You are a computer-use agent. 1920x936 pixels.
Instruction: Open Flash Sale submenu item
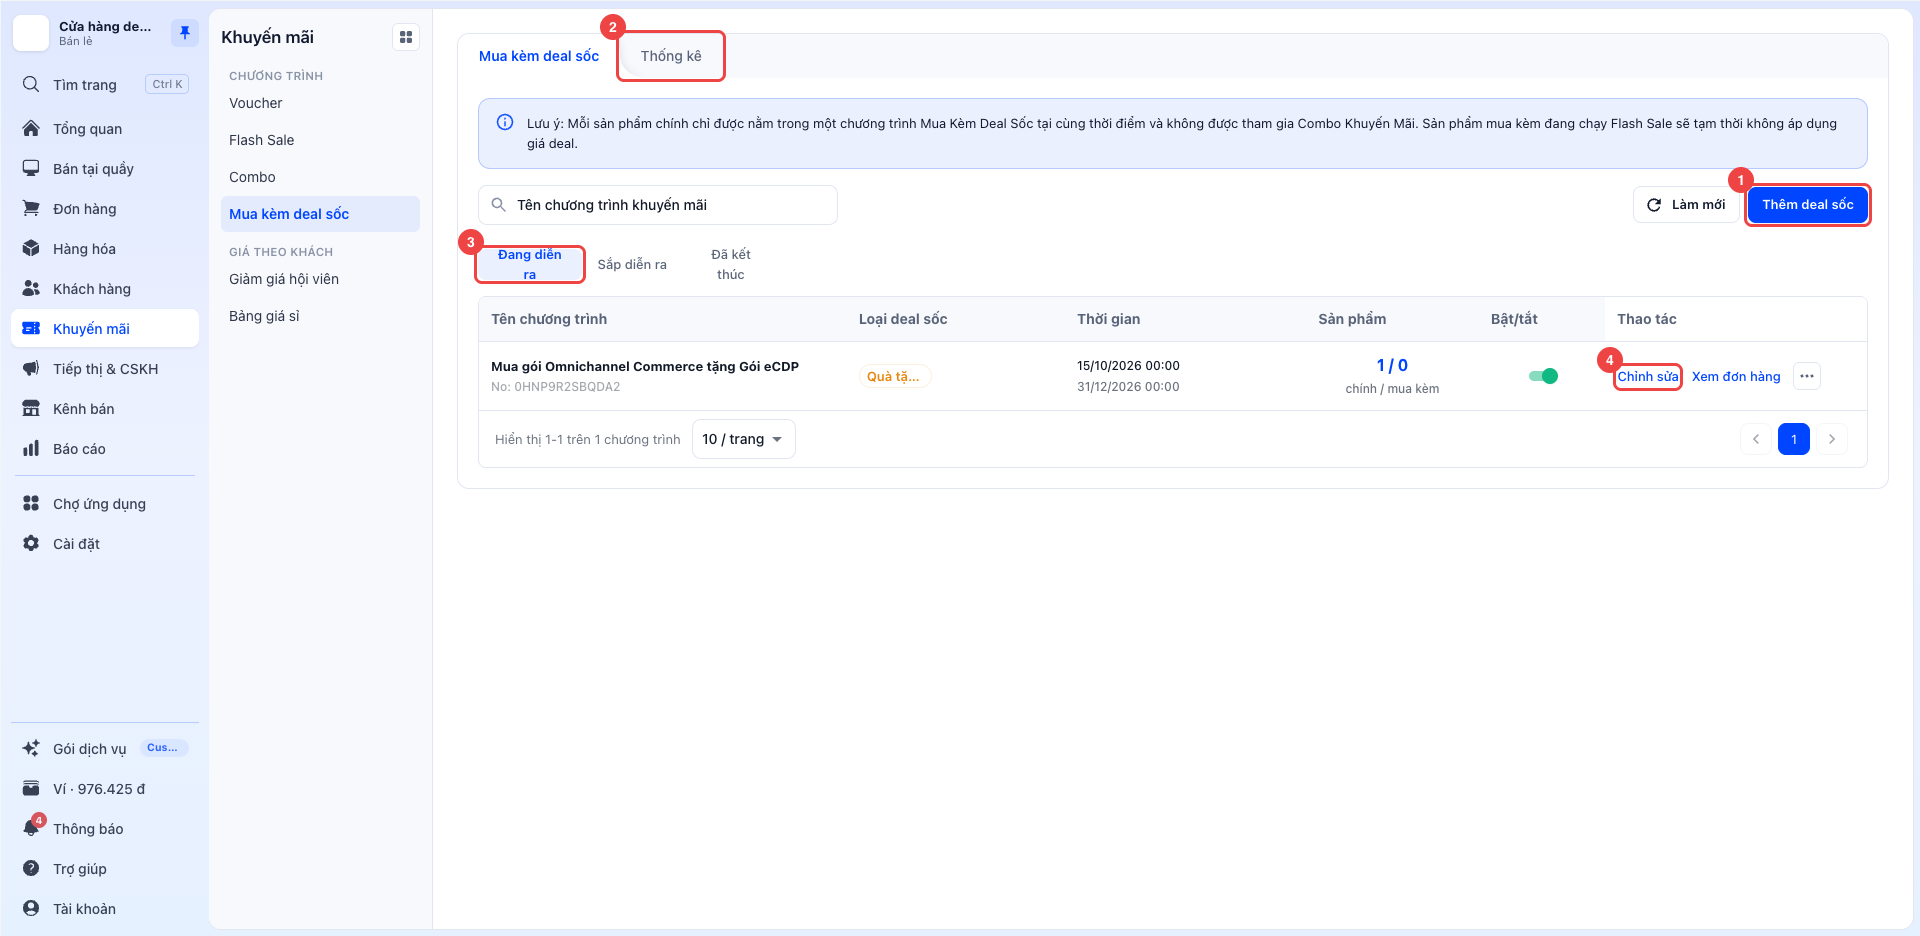click(x=320, y=140)
